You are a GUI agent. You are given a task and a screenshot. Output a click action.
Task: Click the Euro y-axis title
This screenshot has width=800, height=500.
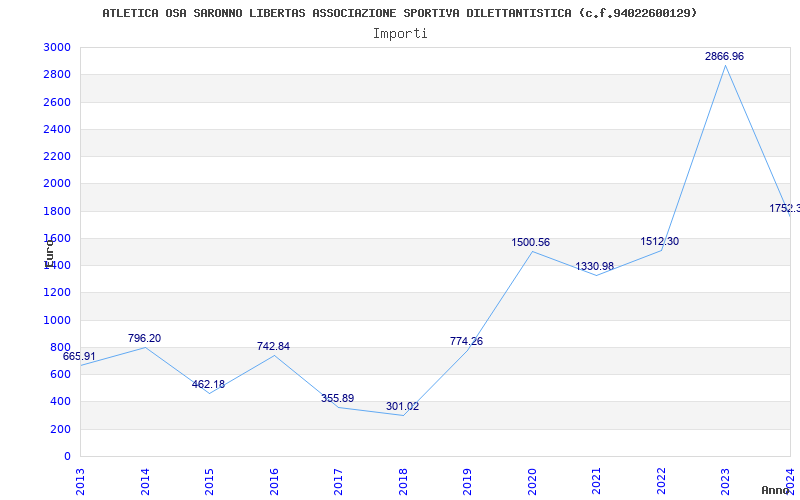(x=48, y=251)
